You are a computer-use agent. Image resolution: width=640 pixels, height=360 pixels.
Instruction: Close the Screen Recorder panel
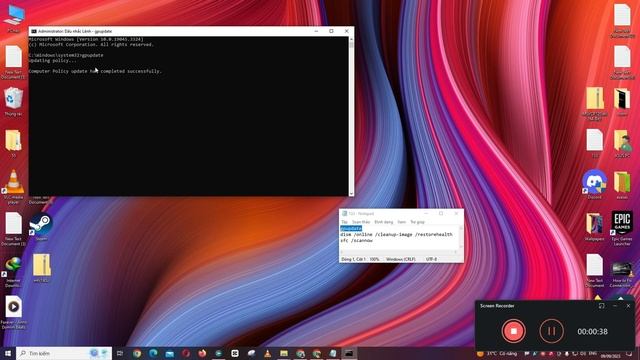(x=629, y=306)
